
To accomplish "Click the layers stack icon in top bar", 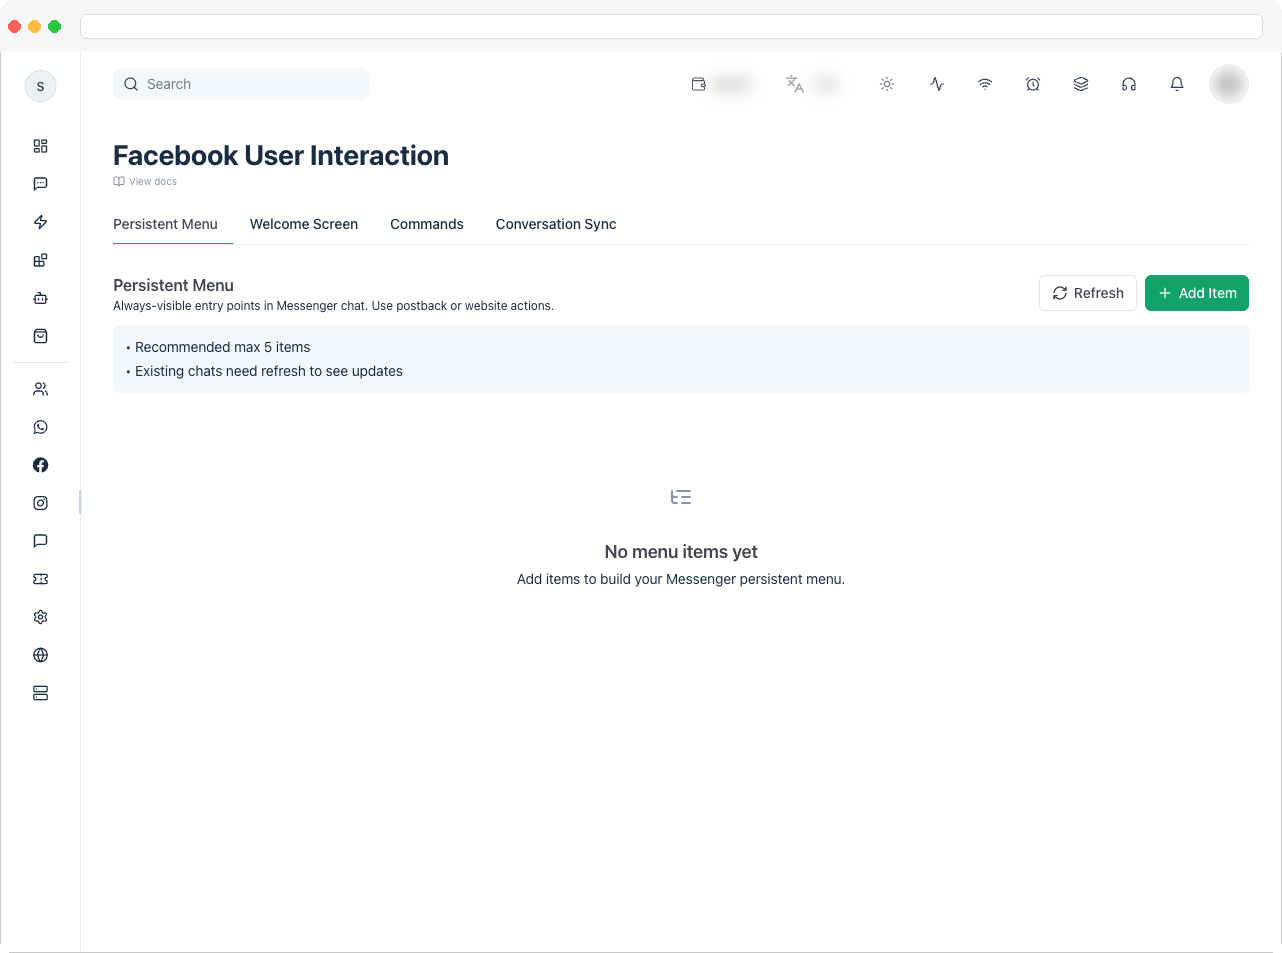I will pos(1081,84).
